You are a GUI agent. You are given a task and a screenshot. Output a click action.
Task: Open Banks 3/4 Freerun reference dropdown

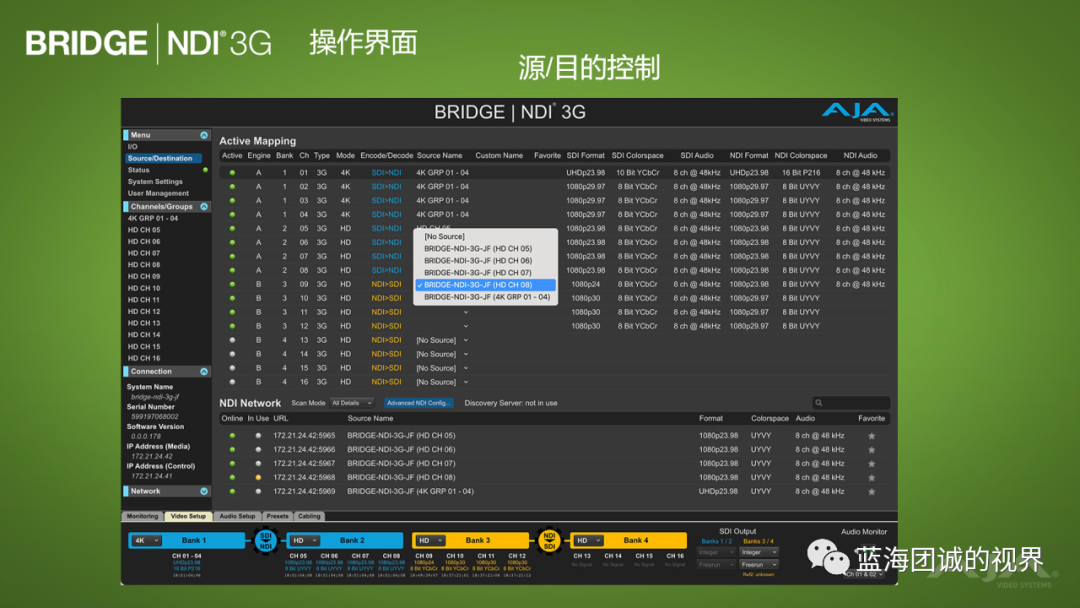click(x=759, y=565)
